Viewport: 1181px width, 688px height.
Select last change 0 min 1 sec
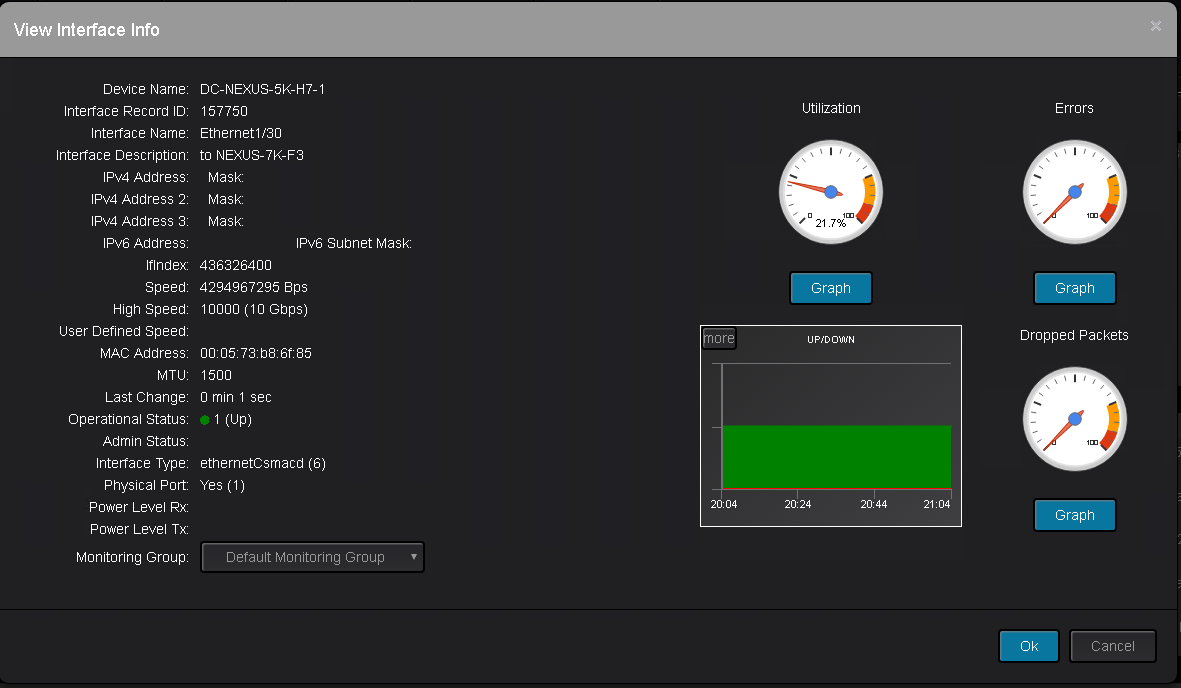(x=236, y=397)
